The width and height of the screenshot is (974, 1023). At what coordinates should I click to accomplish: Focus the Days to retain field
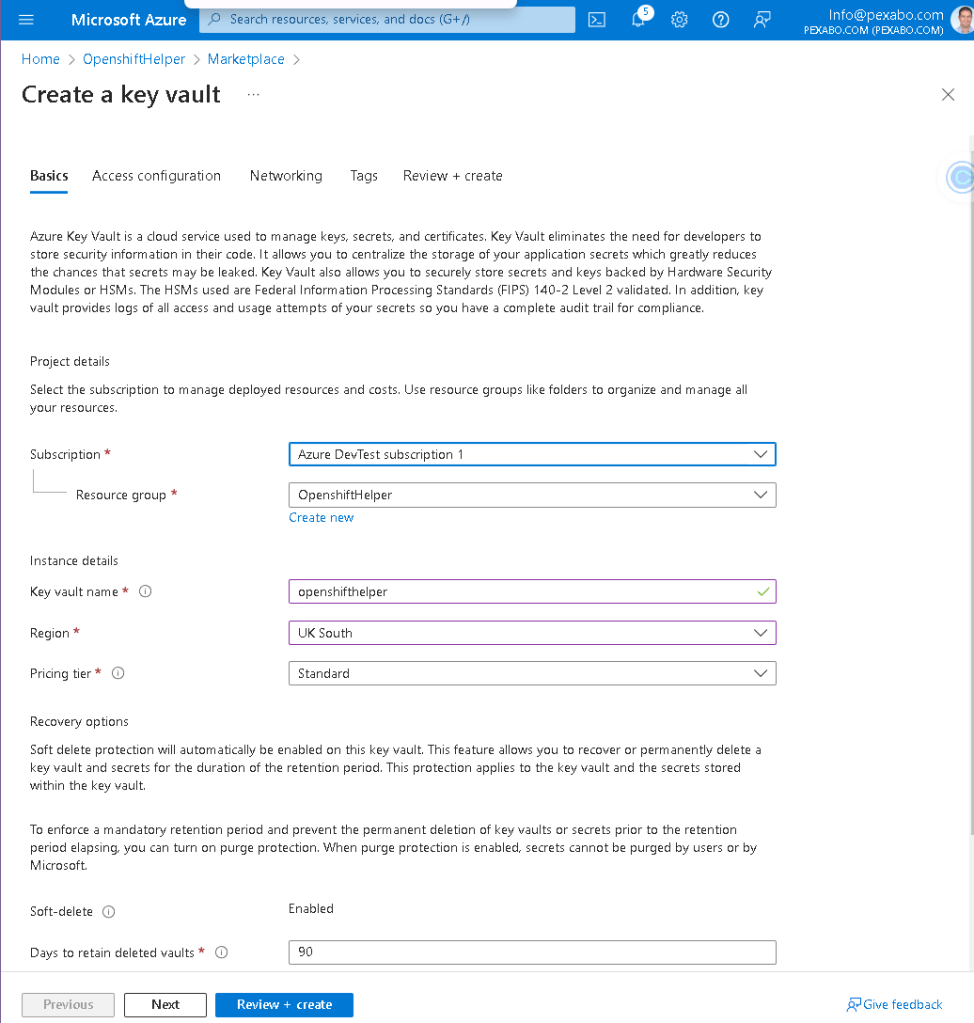(x=532, y=952)
